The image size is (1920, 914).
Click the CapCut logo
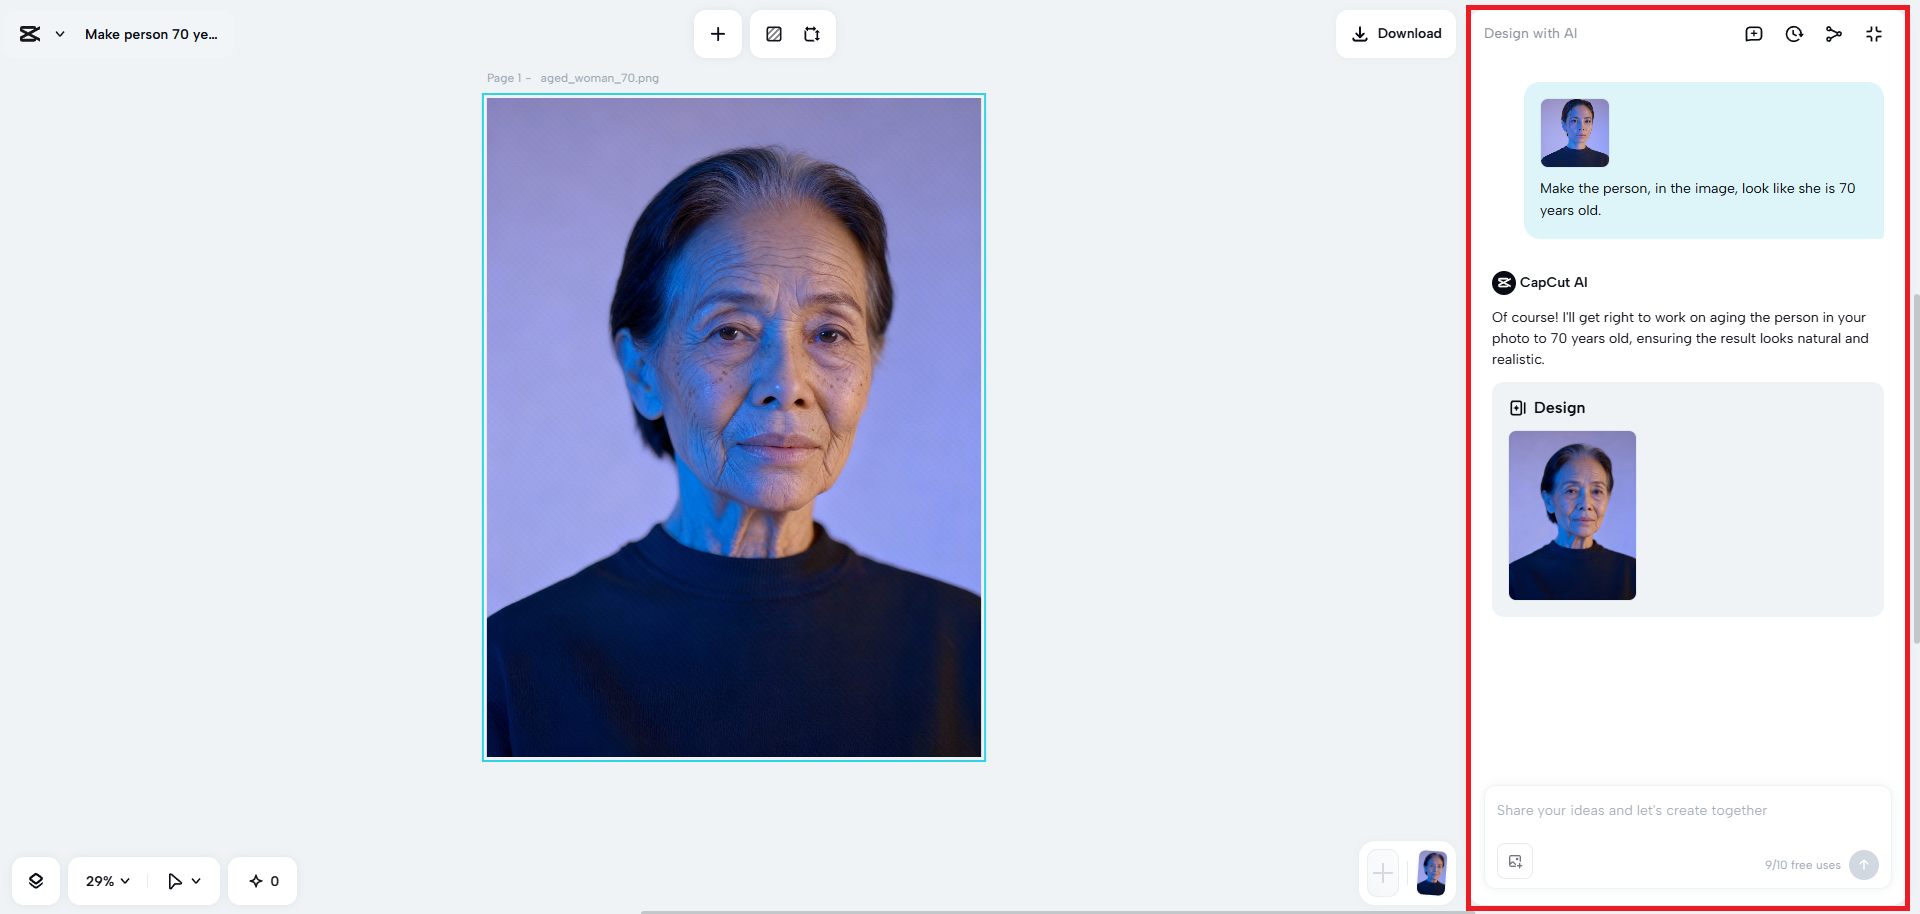[x=27, y=33]
